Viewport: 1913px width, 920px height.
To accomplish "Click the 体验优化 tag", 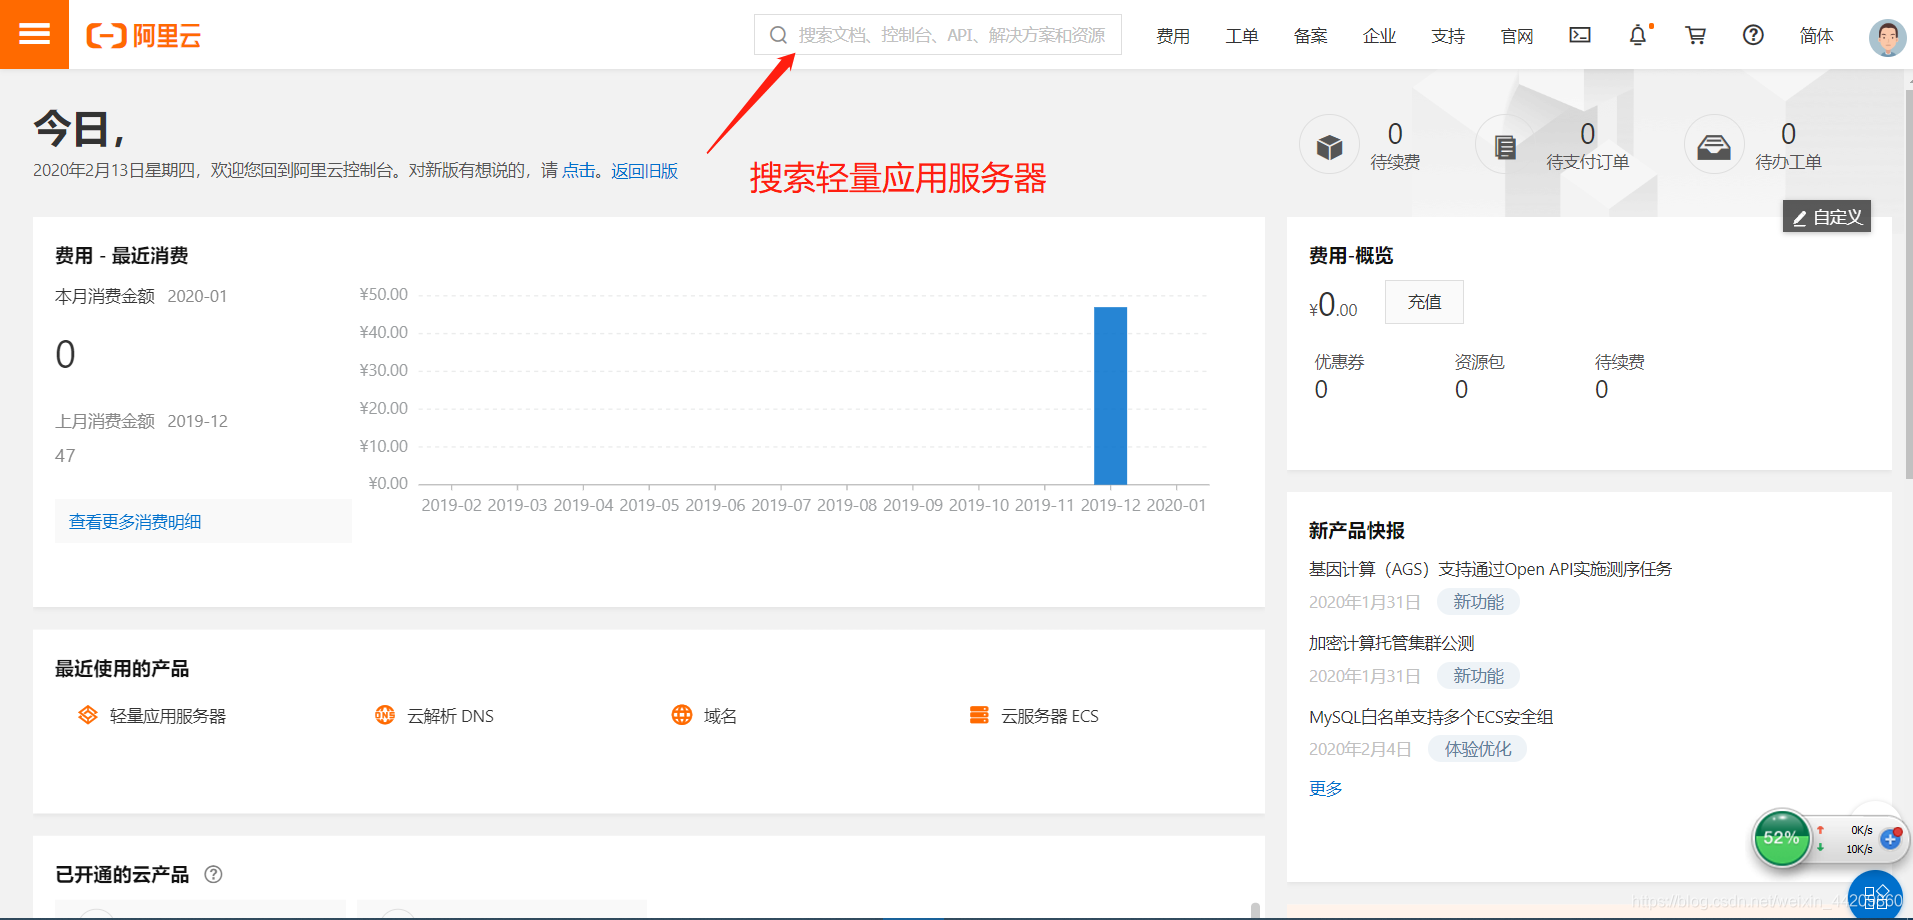I will coord(1478,749).
